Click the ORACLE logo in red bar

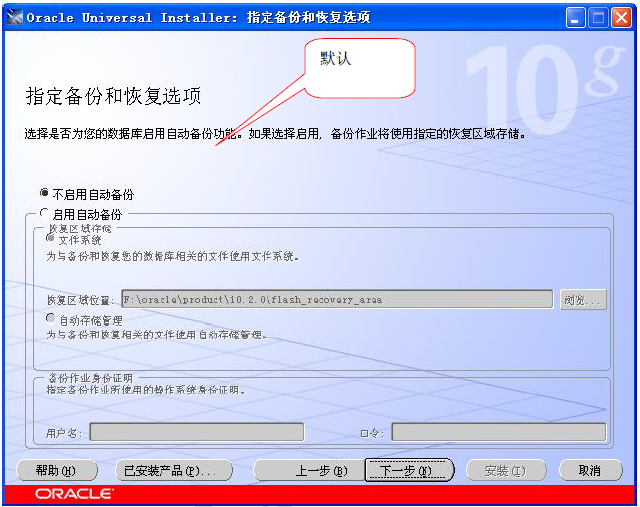coord(74,494)
